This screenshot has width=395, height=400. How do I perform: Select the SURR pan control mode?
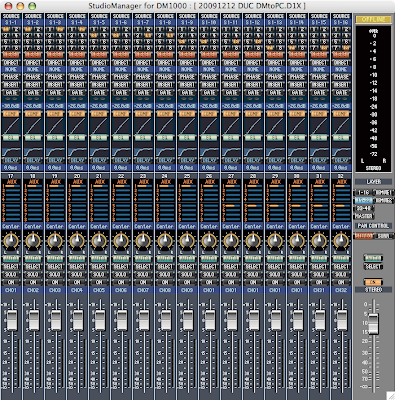pyautogui.click(x=383, y=236)
